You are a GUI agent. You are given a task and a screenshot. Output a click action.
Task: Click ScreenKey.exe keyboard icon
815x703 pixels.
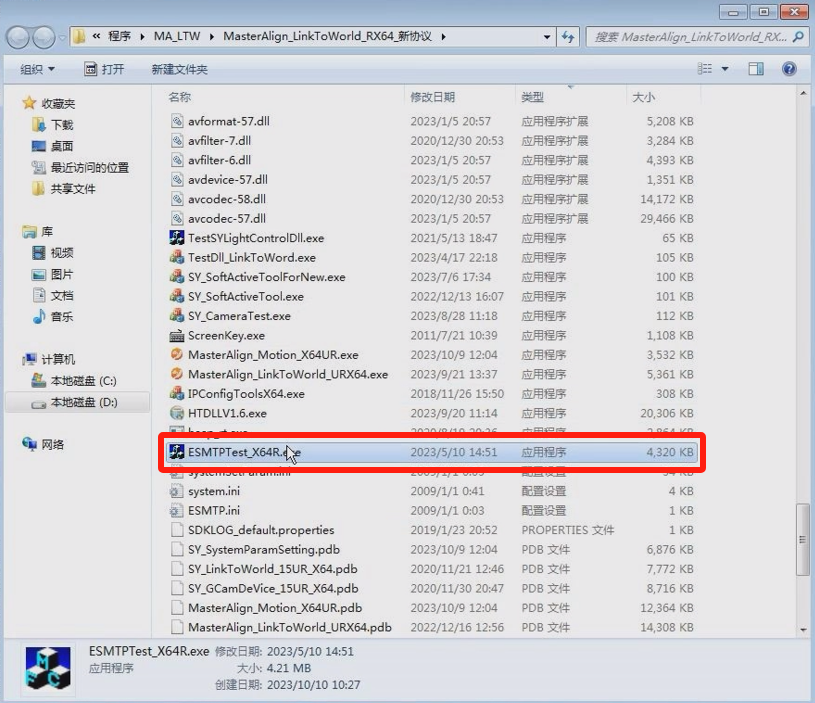pos(177,336)
